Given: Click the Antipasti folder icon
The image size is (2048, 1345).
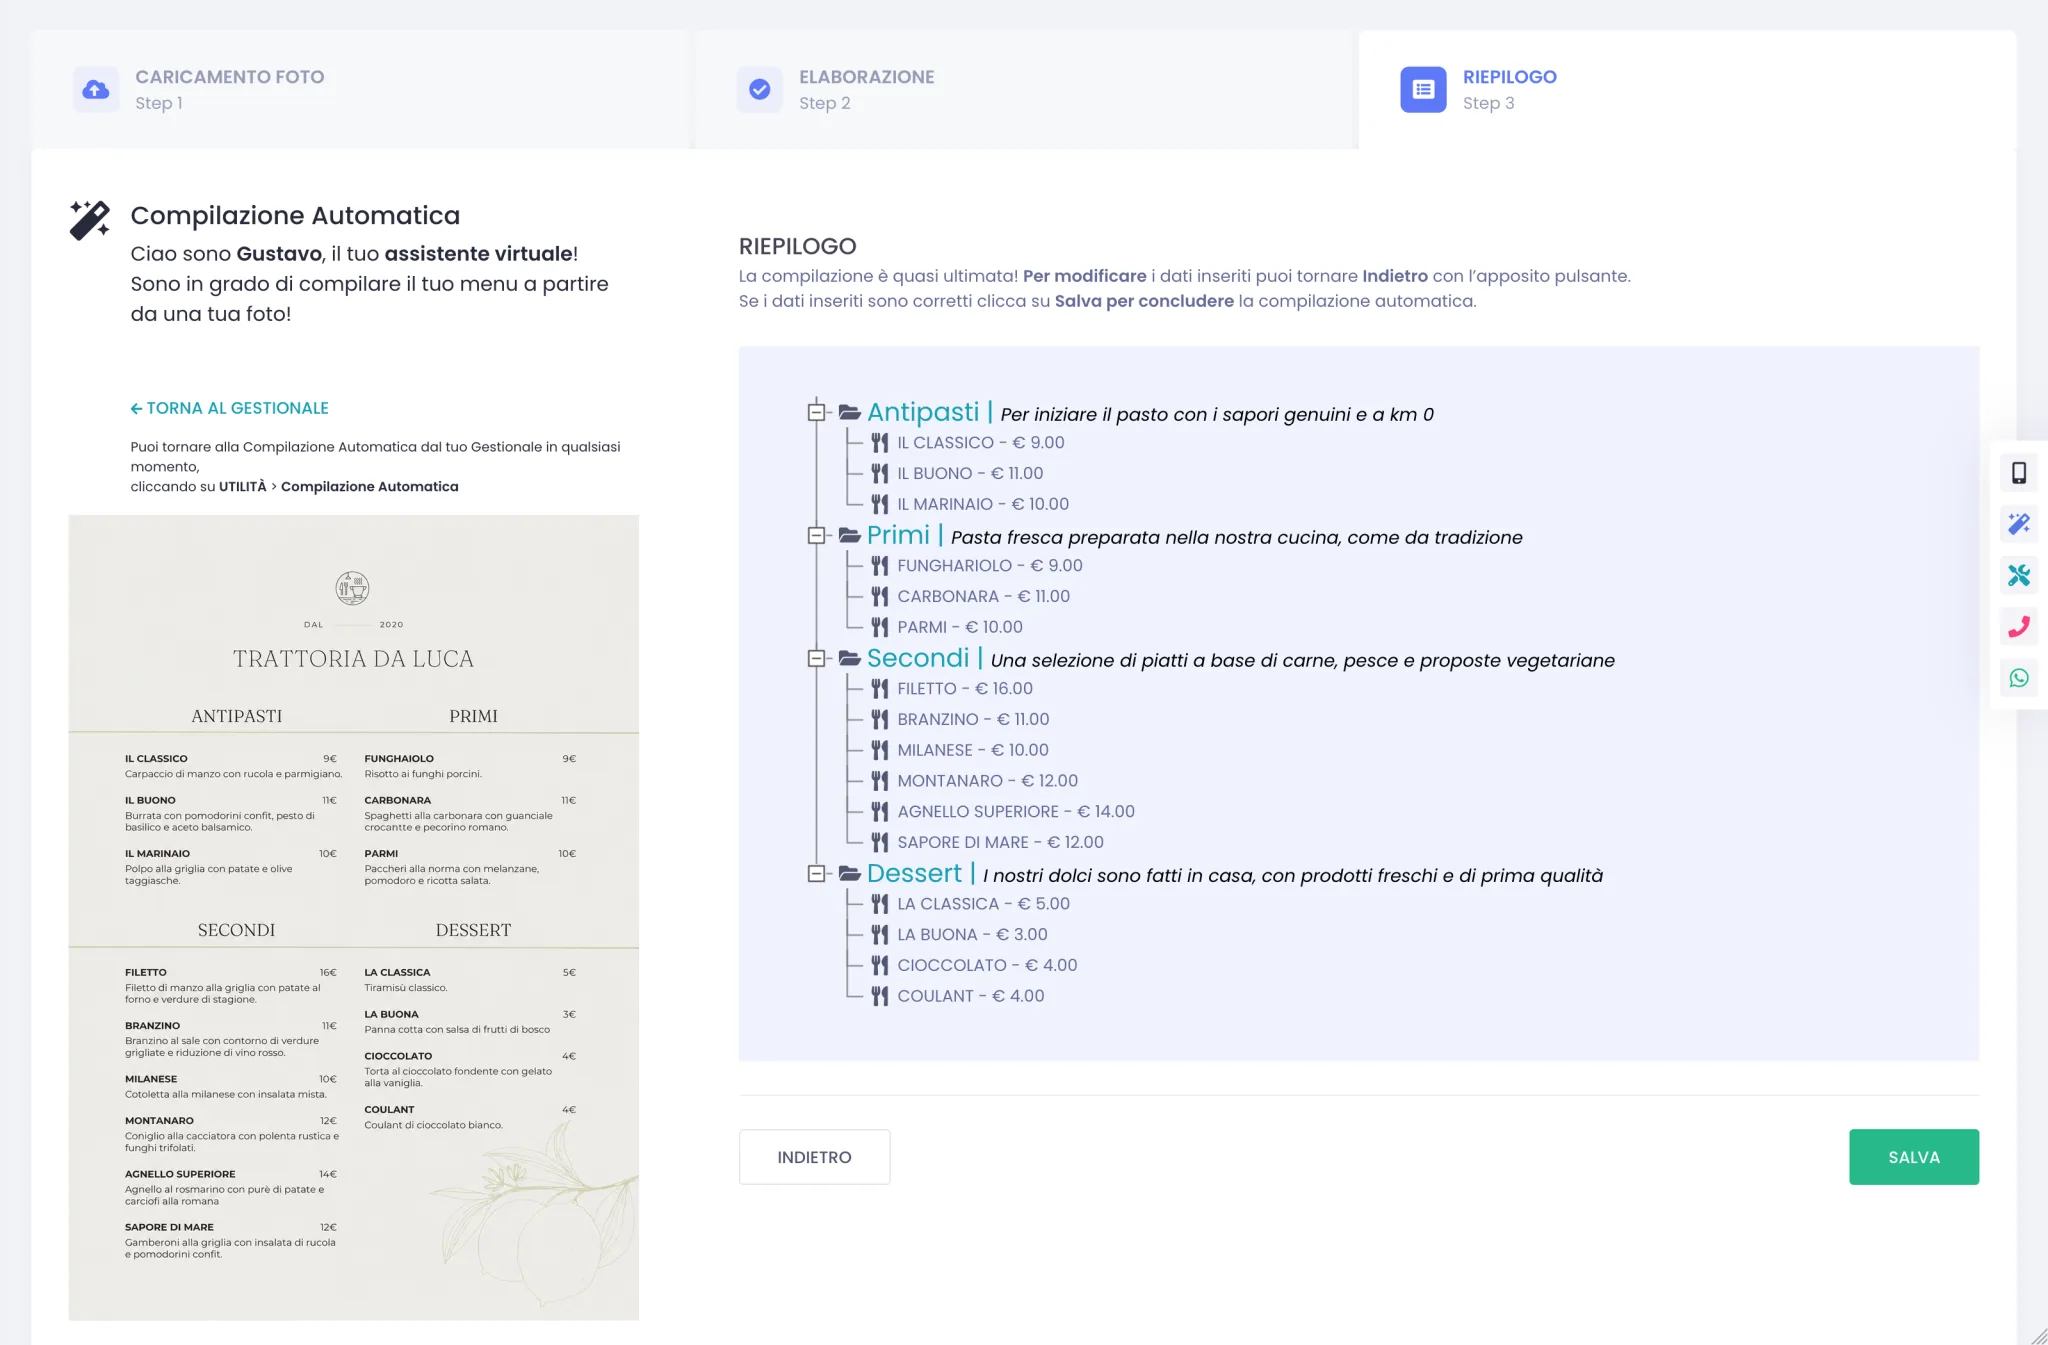Looking at the screenshot, I should point(849,412).
